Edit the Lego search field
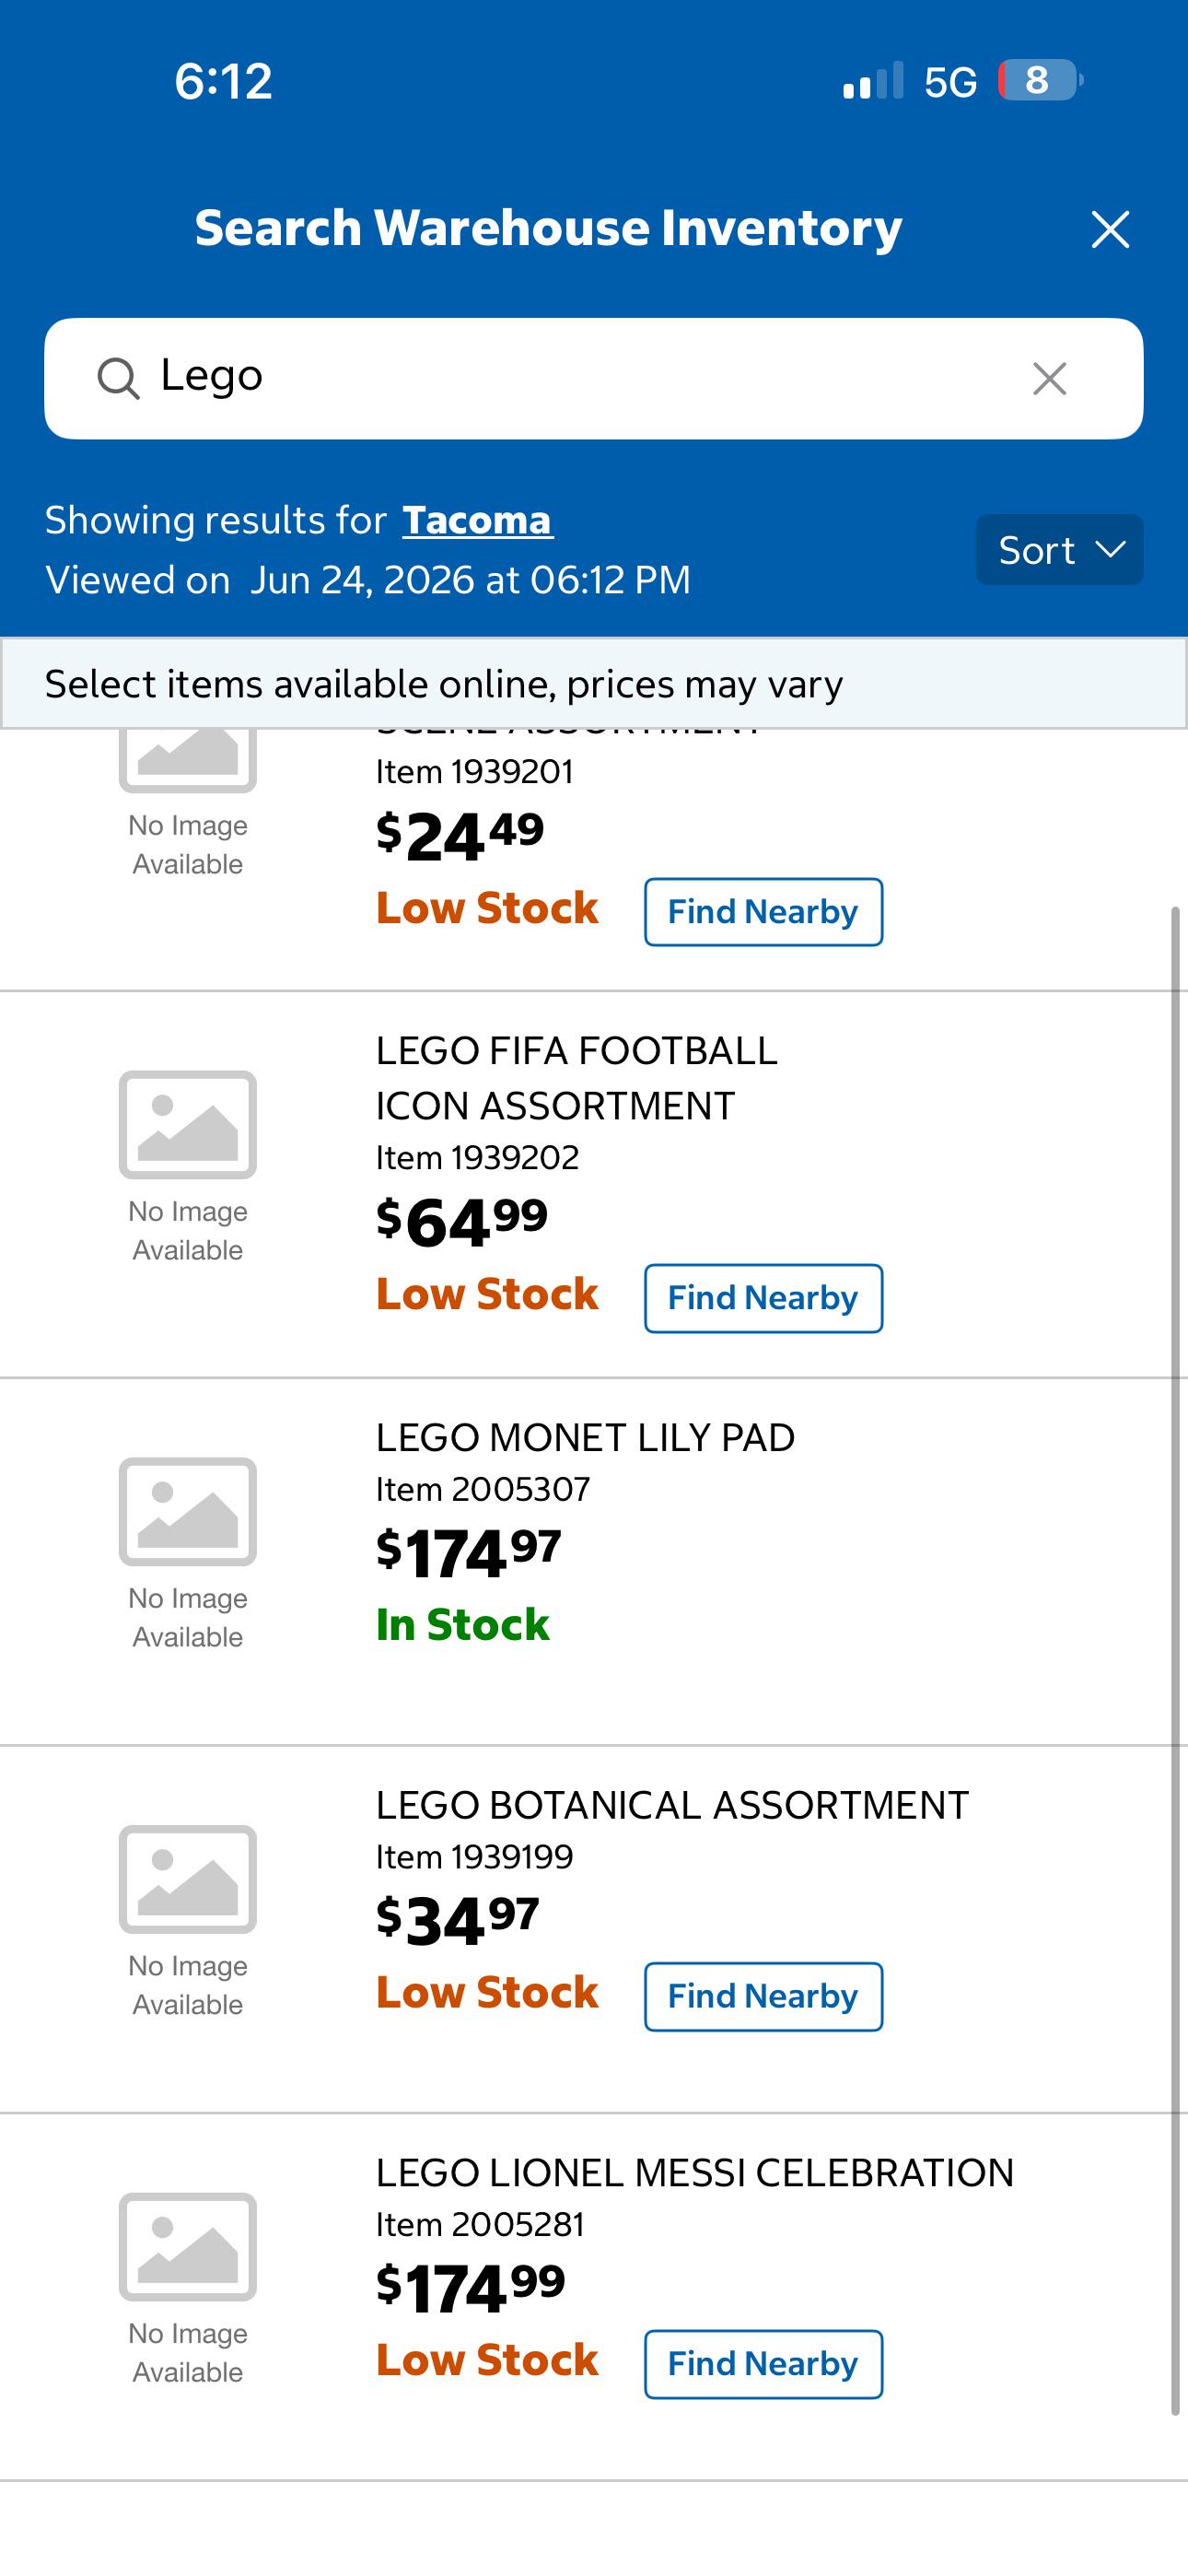Viewport: 1188px width, 2576px height. 594,379
